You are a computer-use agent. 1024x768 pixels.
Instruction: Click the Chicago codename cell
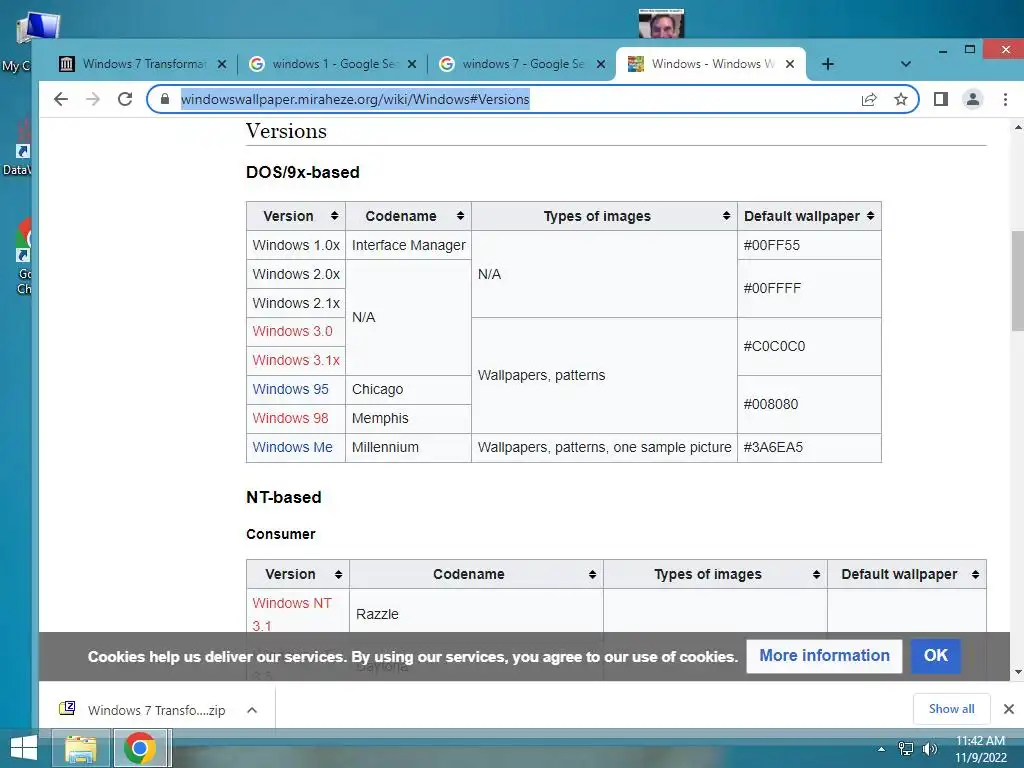pos(408,389)
